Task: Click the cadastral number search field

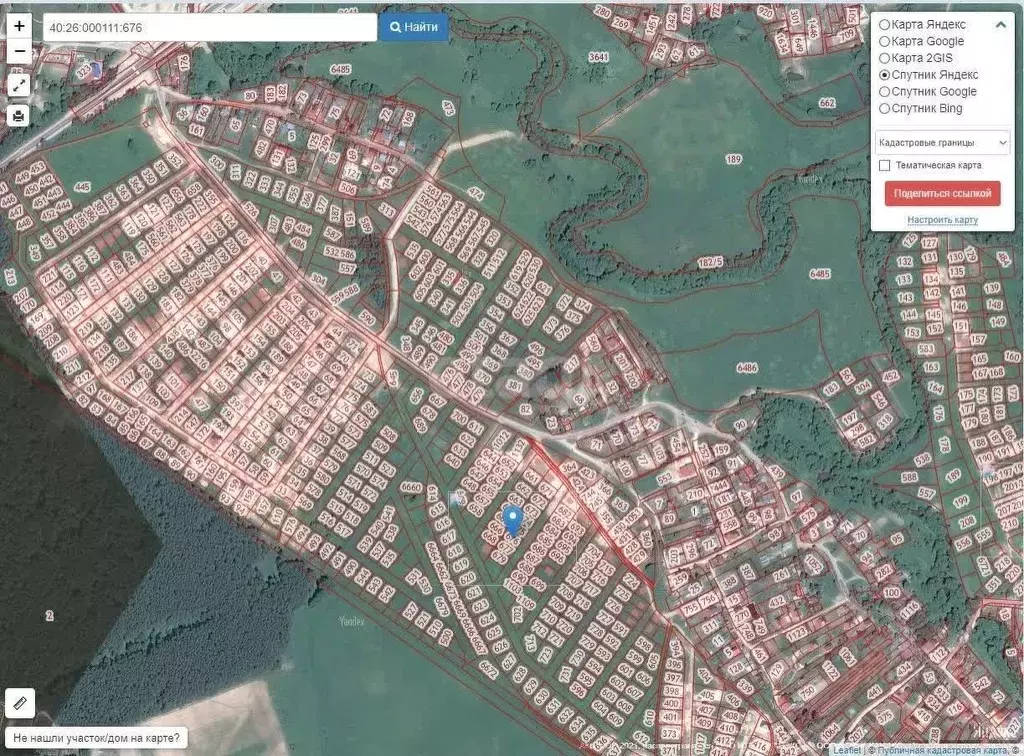Action: tap(195, 28)
